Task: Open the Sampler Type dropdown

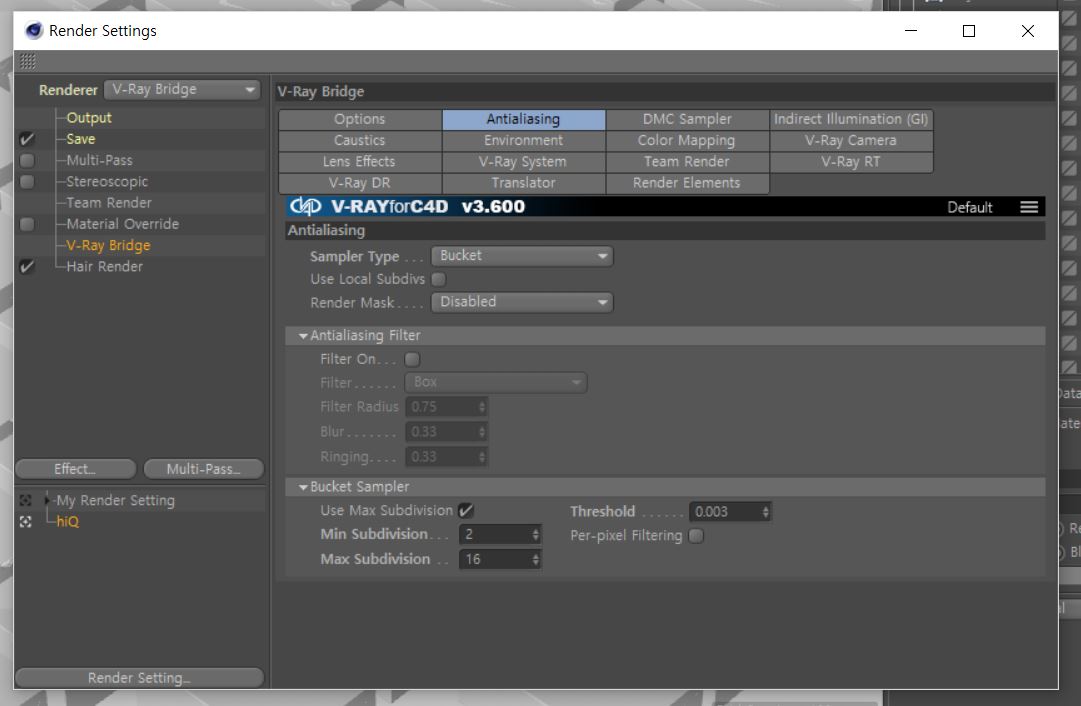Action: pyautogui.click(x=522, y=256)
